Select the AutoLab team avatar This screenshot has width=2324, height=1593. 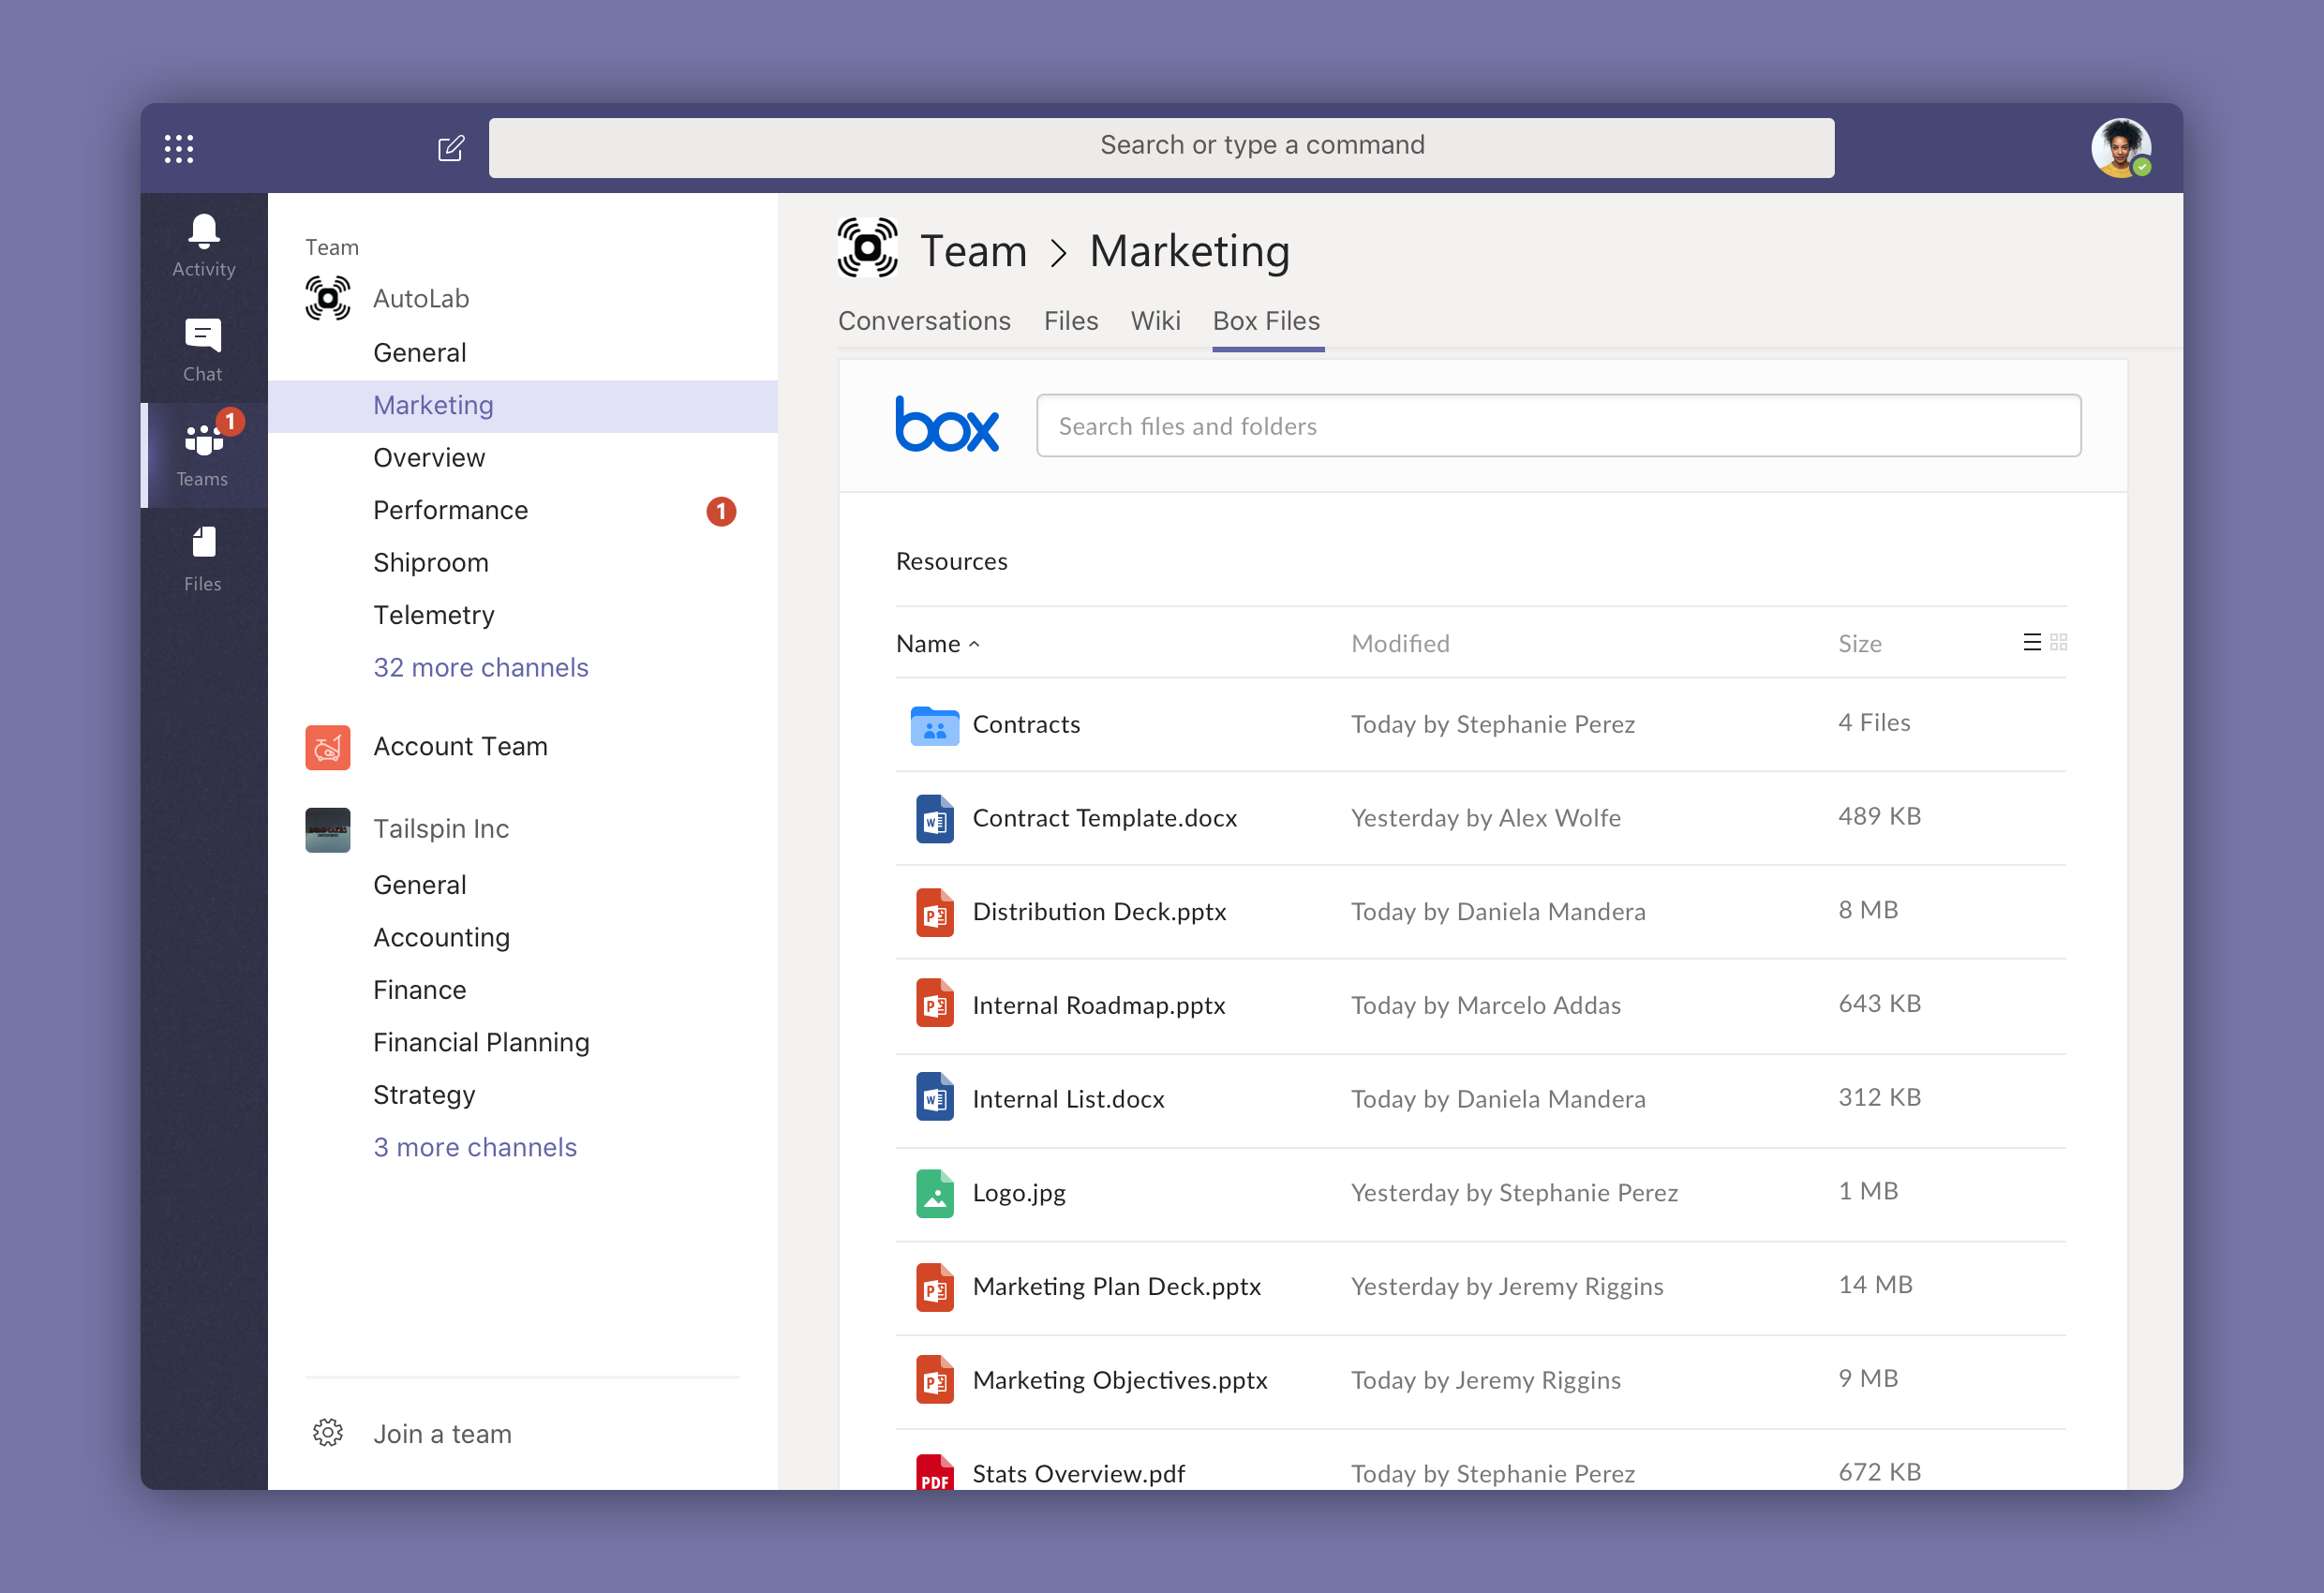point(328,297)
